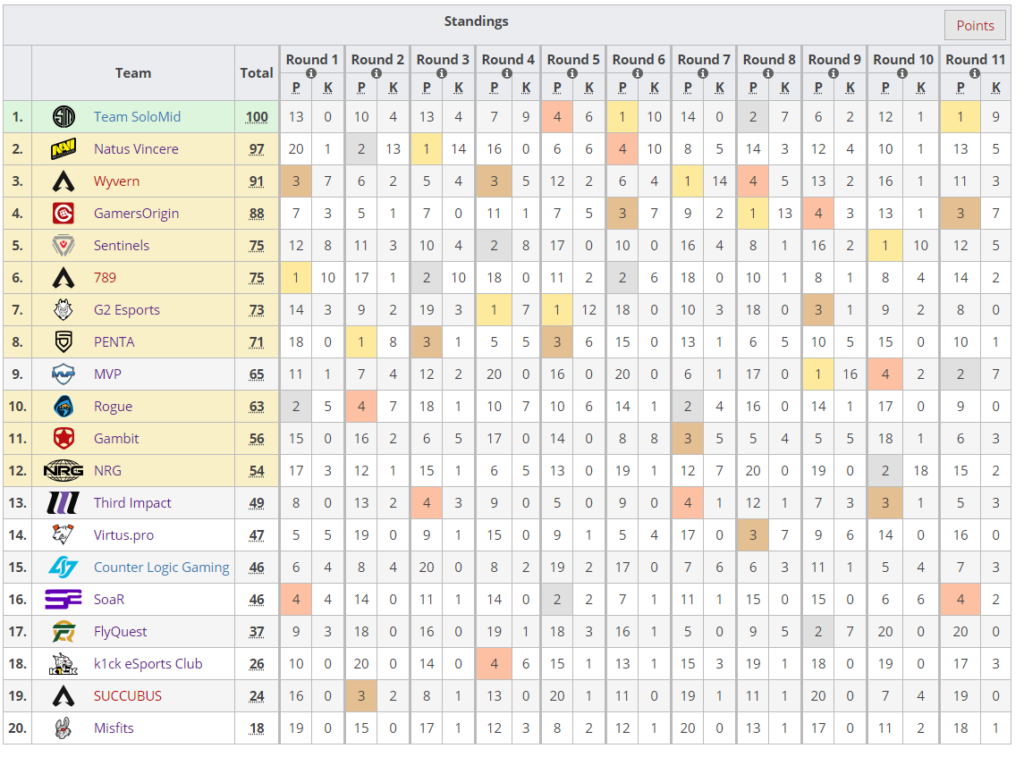Click MVP's Round 9 kills value 16
The image size is (1024, 757).
(850, 374)
